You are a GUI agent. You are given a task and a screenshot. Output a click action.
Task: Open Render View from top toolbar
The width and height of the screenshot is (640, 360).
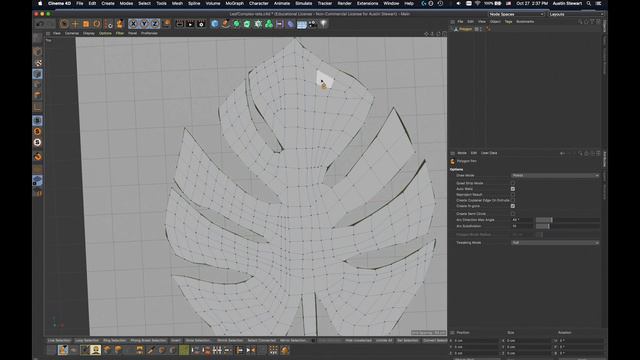click(180, 24)
